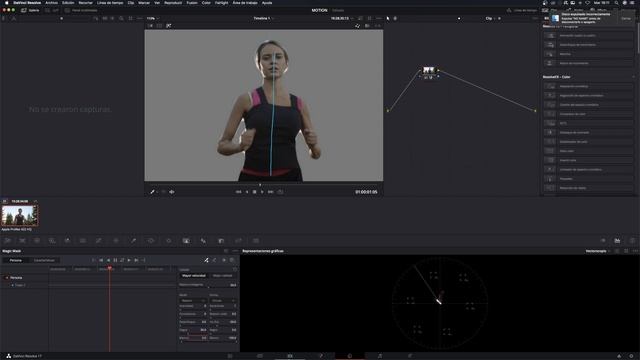Open the Edición menu

click(x=68, y=2)
